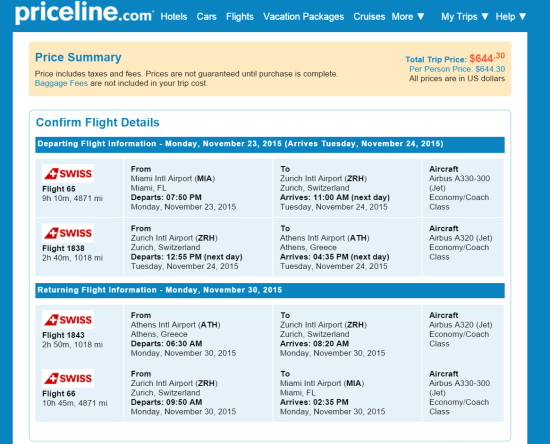
Task: Click the Price Summary heading
Action: click(x=78, y=57)
